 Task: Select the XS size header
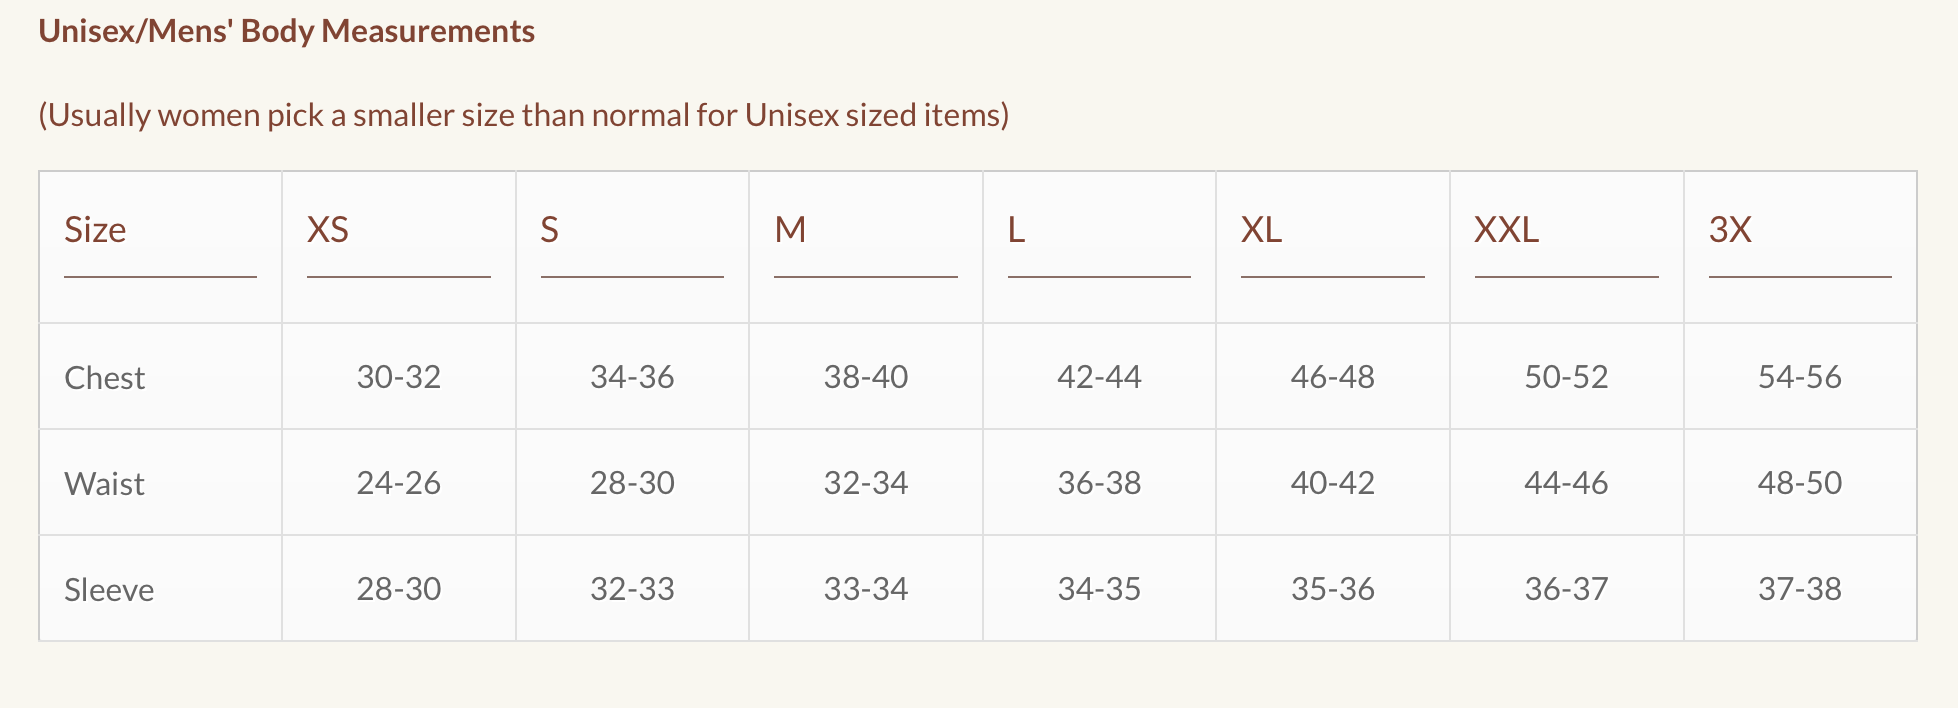328,230
